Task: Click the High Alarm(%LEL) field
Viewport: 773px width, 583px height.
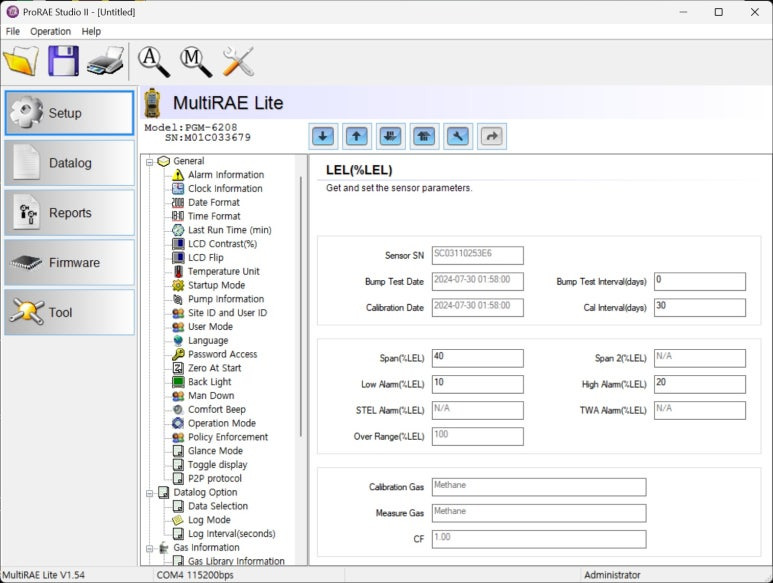Action: [x=700, y=384]
